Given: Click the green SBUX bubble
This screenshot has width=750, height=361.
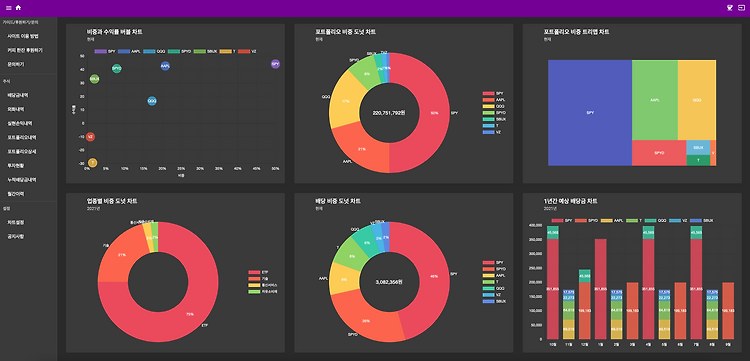Looking at the screenshot, I should [94, 79].
